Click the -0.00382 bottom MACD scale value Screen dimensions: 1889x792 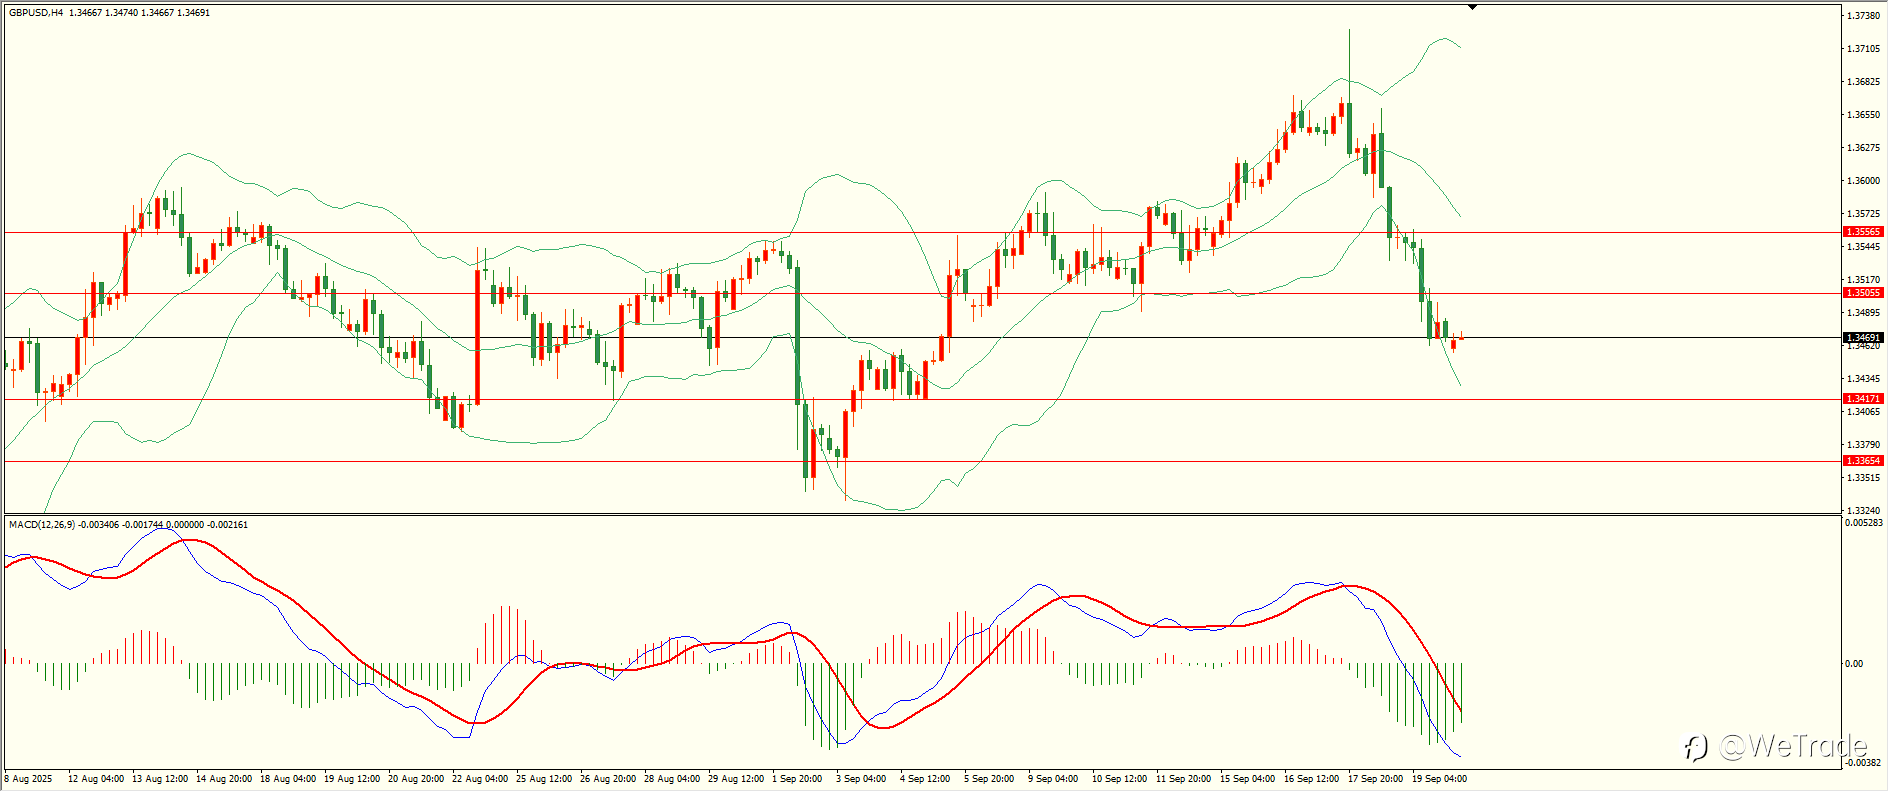tap(1864, 763)
